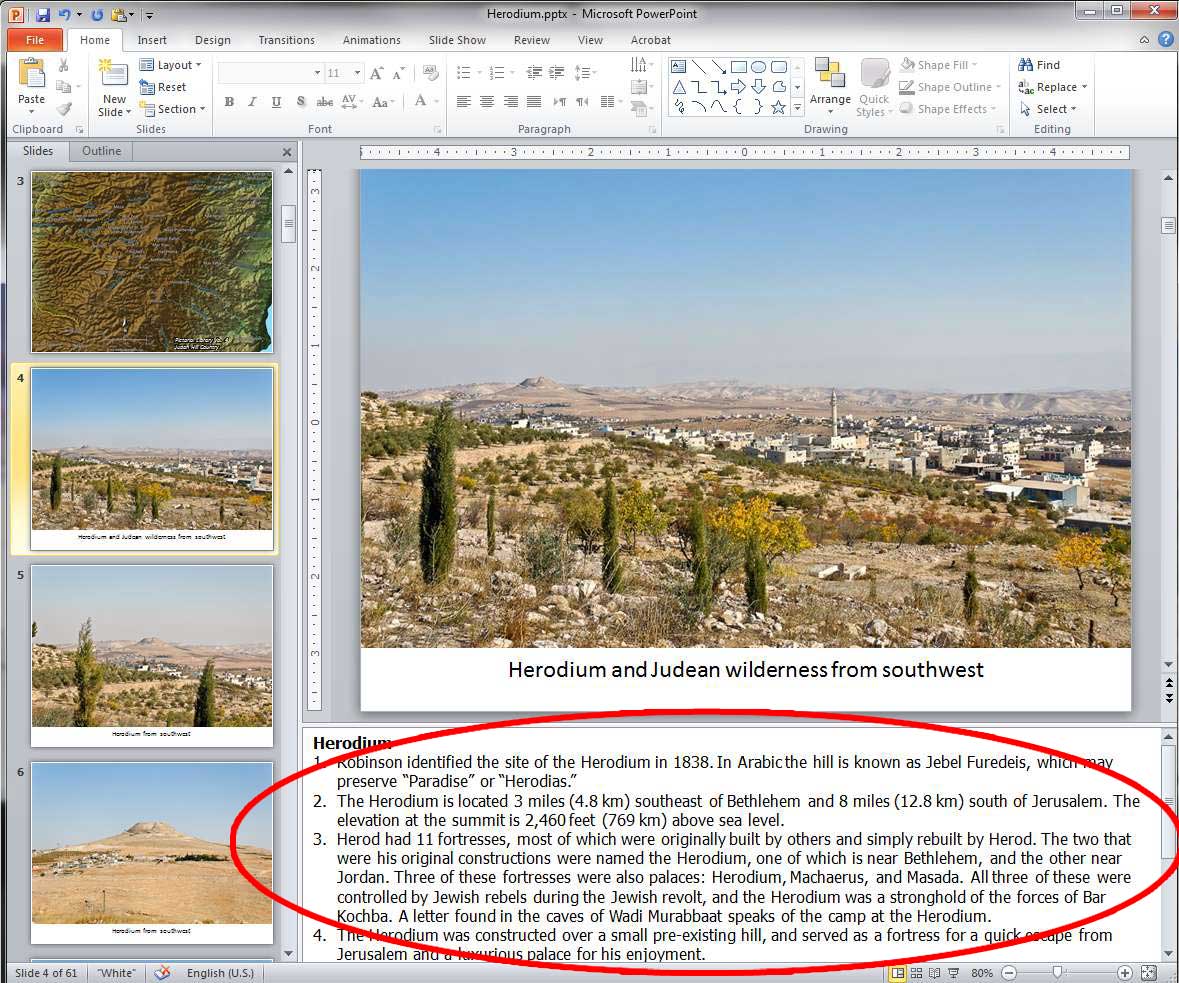The width and height of the screenshot is (1179, 983).
Task: Select the slide 5 thumbnail
Action: tap(151, 655)
